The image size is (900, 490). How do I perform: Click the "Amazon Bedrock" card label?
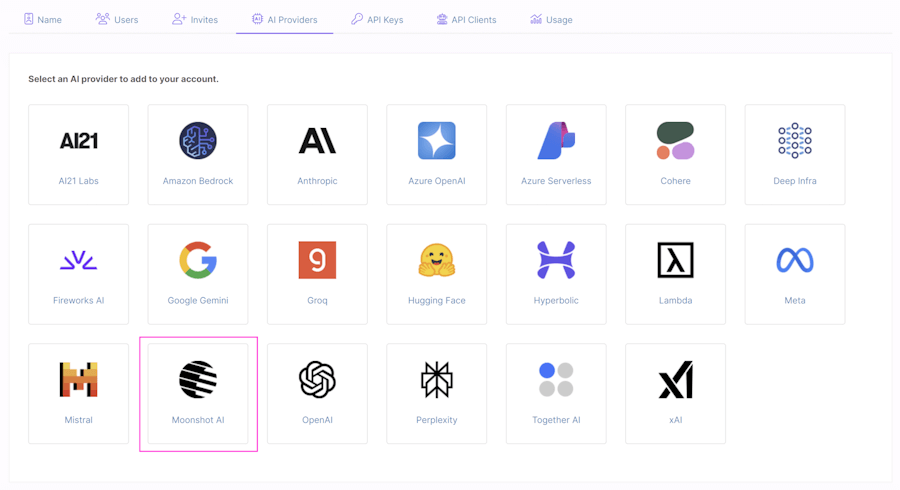pyautogui.click(x=198, y=181)
